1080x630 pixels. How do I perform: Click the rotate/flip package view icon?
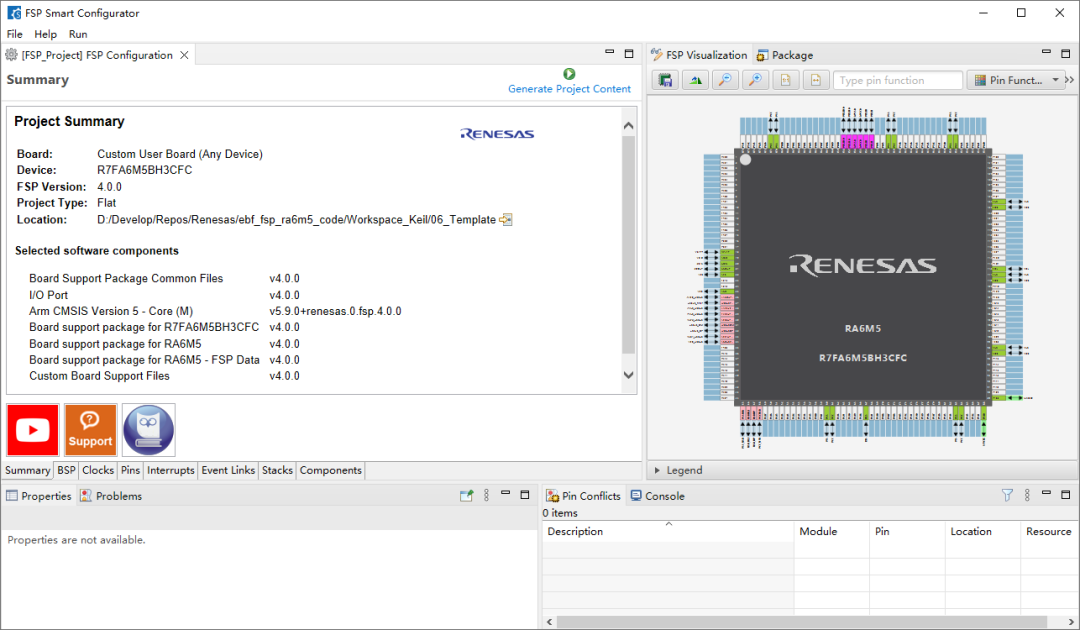coord(696,81)
